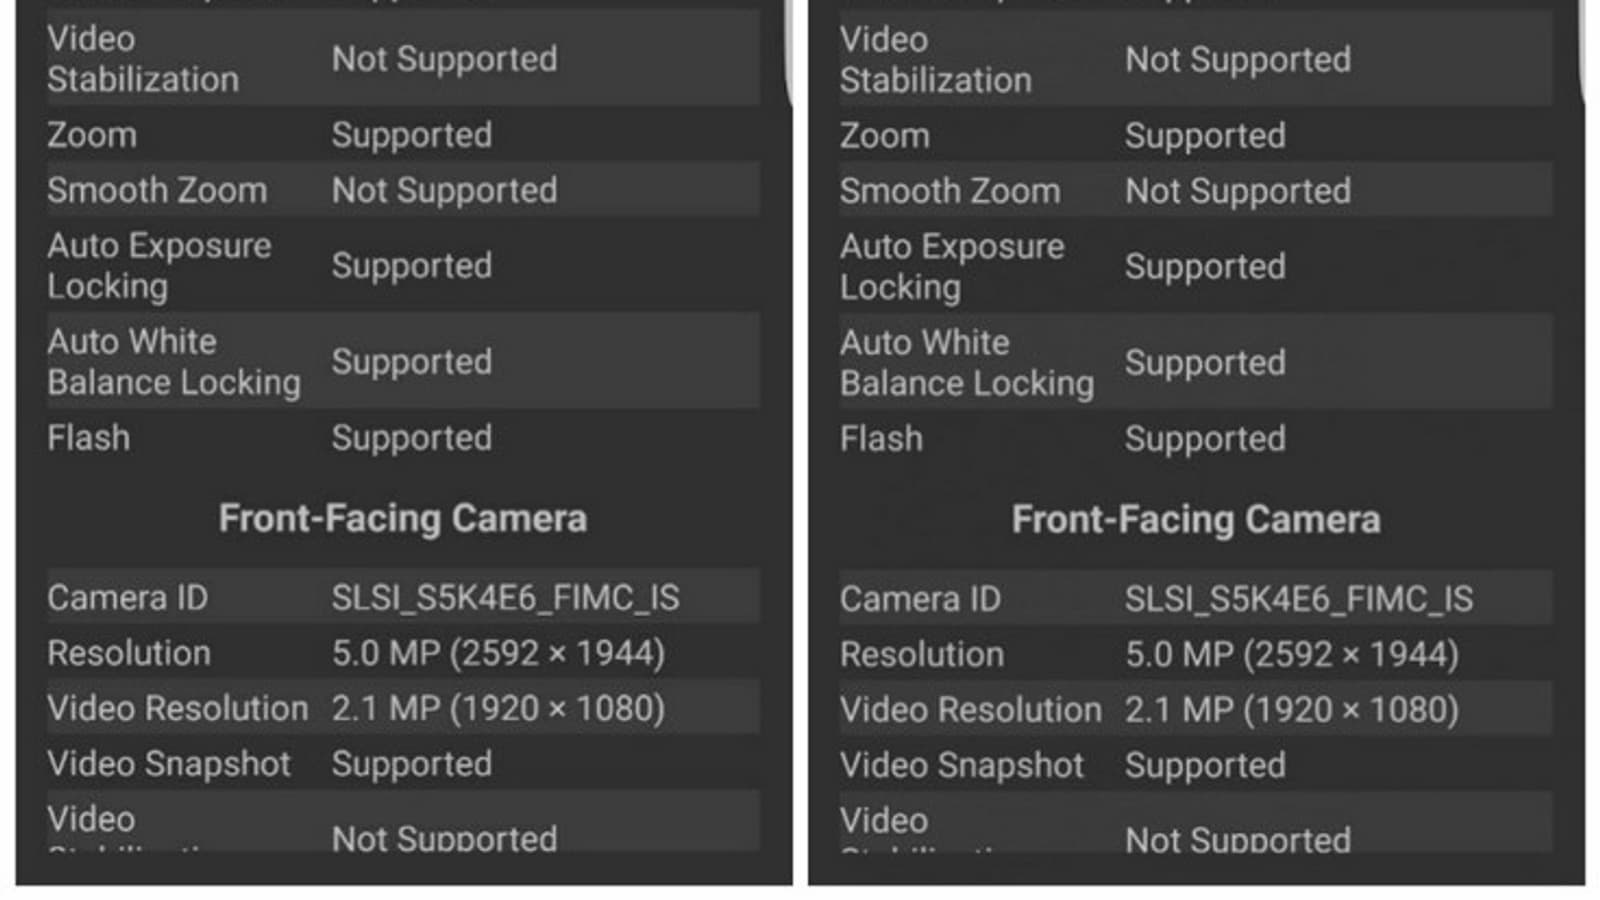Click the Flash row in left screenshot

(402, 438)
